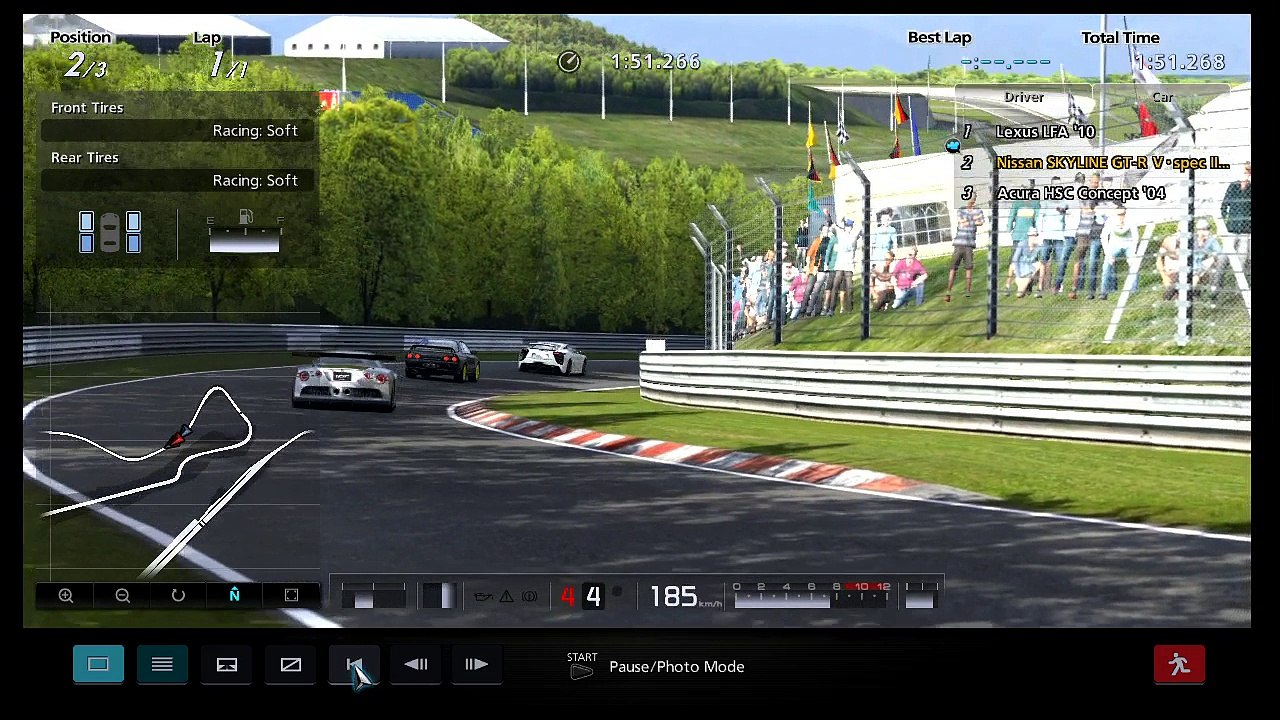Click the brake warning indicator icon
Viewport: 1280px width, 720px height.
(x=530, y=597)
